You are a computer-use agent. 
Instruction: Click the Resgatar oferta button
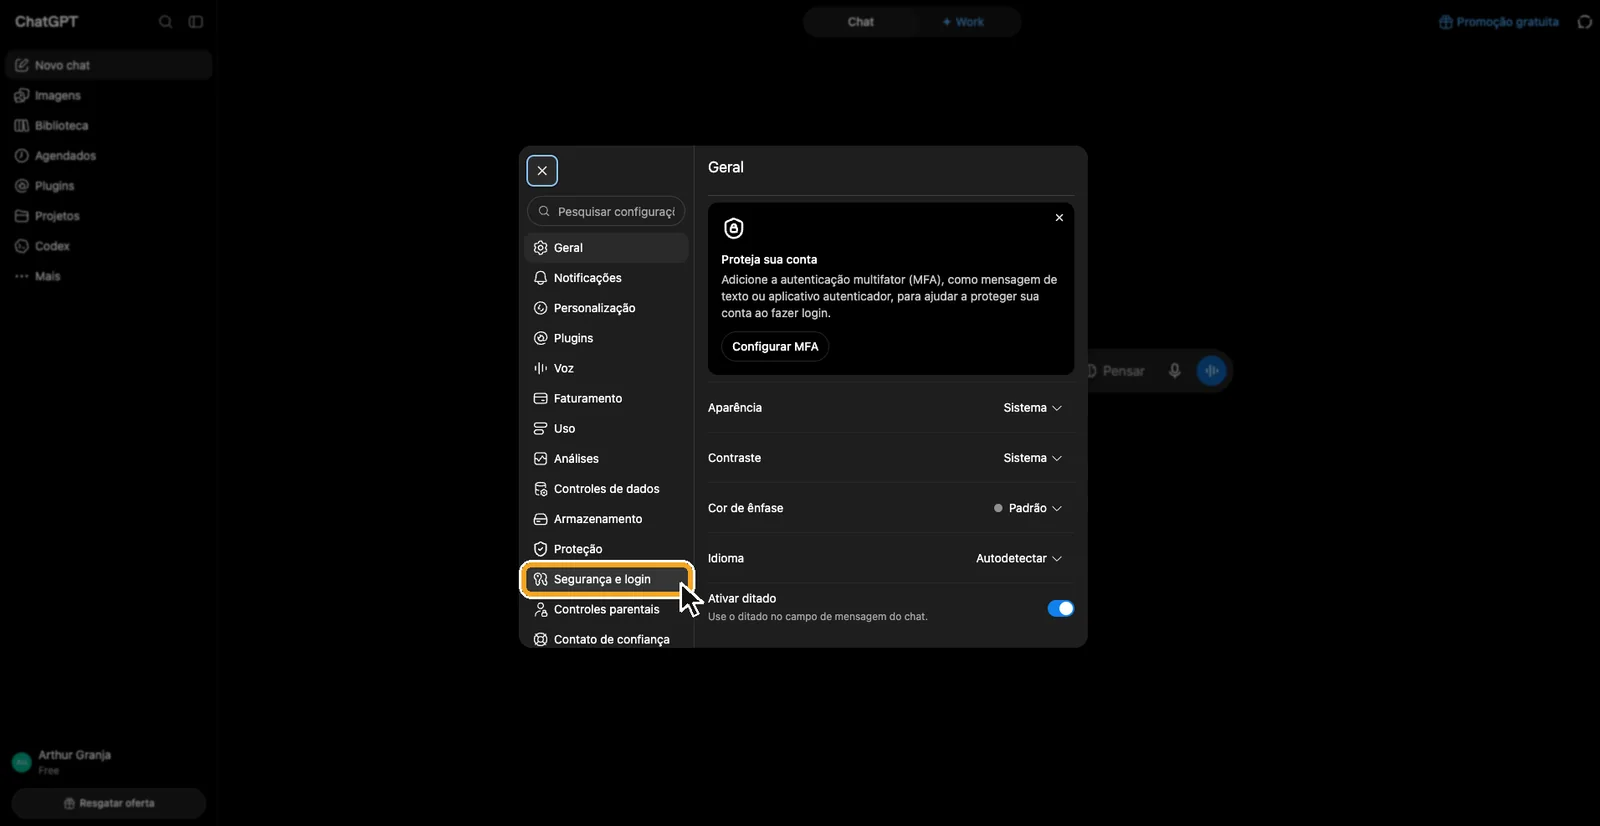[x=109, y=803]
